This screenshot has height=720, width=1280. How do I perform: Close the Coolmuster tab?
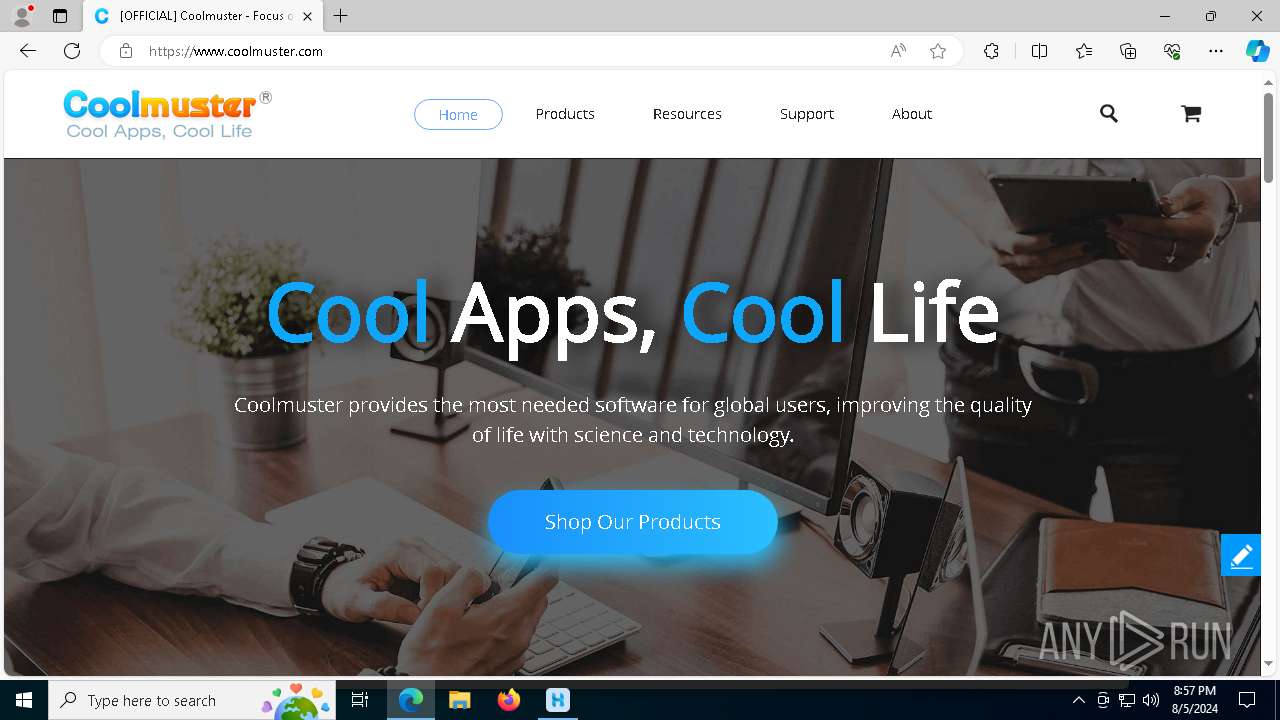pos(307,16)
